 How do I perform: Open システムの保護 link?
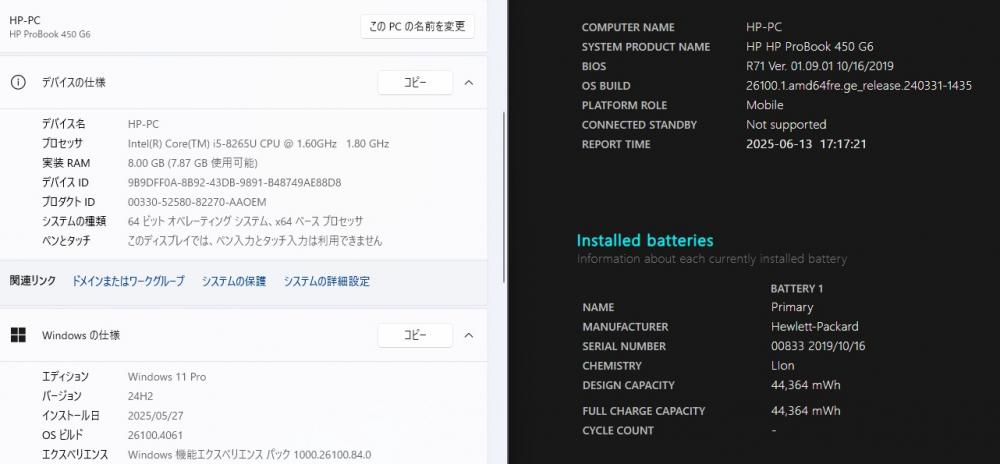point(234,281)
